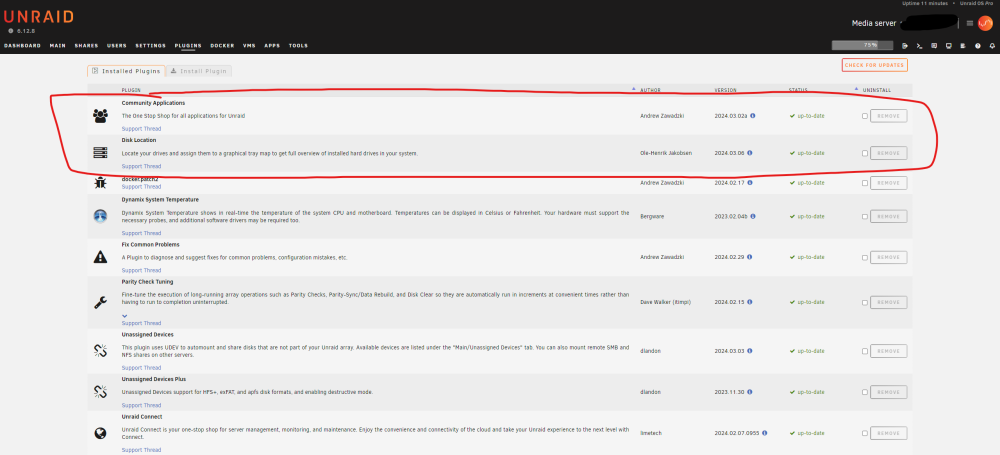The height and width of the screenshot is (455, 1000).
Task: Switch to the Install Plugin tab
Action: click(x=198, y=71)
